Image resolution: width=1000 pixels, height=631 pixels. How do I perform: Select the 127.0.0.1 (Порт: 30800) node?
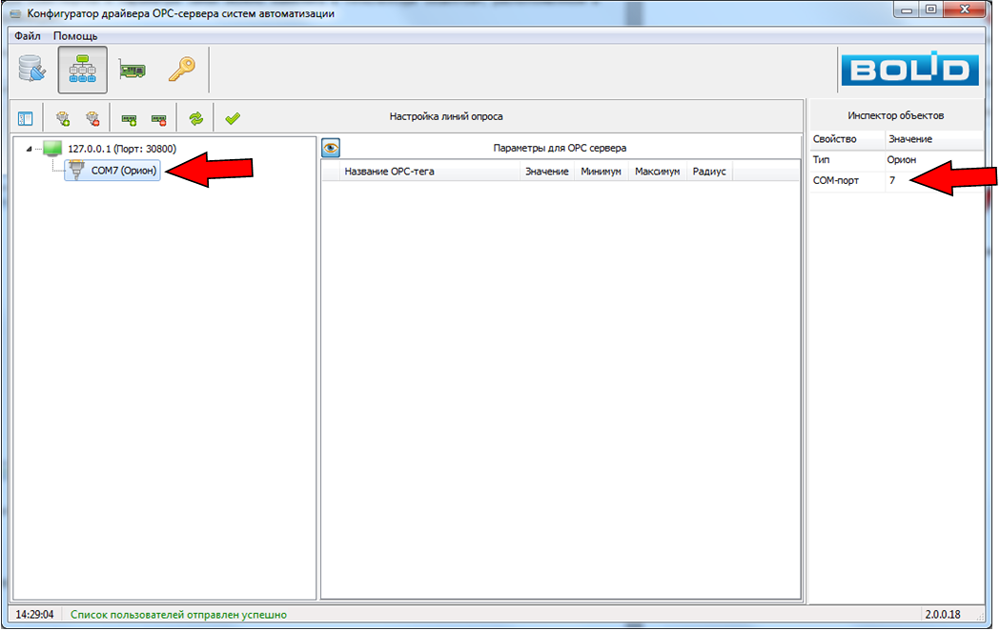click(121, 149)
